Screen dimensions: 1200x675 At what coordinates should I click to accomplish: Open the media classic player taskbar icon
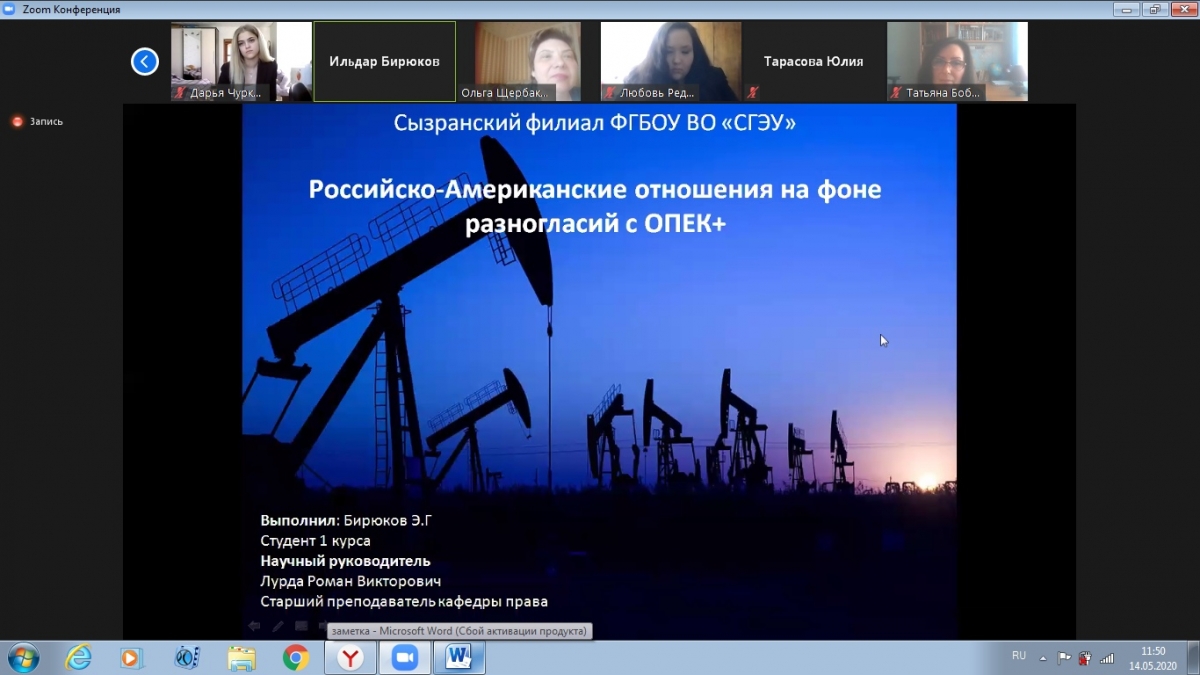tap(186, 657)
